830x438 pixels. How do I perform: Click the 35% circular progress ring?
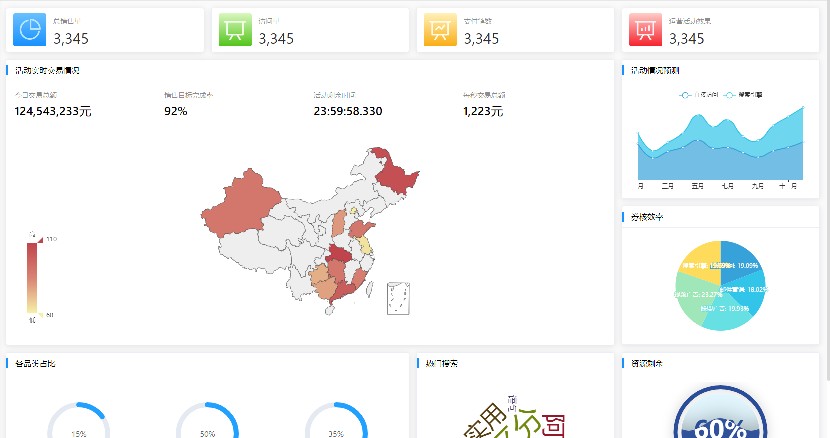336,421
